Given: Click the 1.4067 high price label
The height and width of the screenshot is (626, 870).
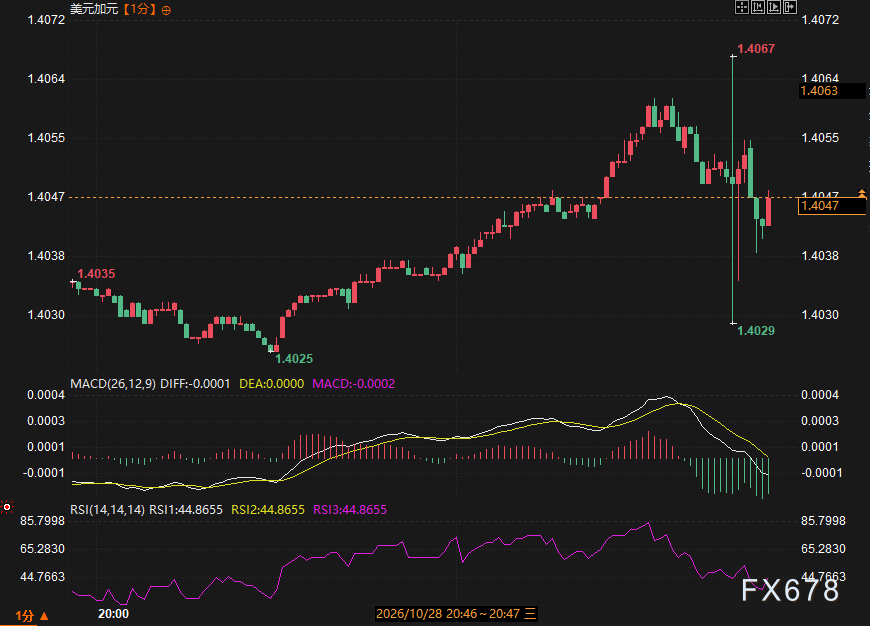Looking at the screenshot, I should pos(756,49).
